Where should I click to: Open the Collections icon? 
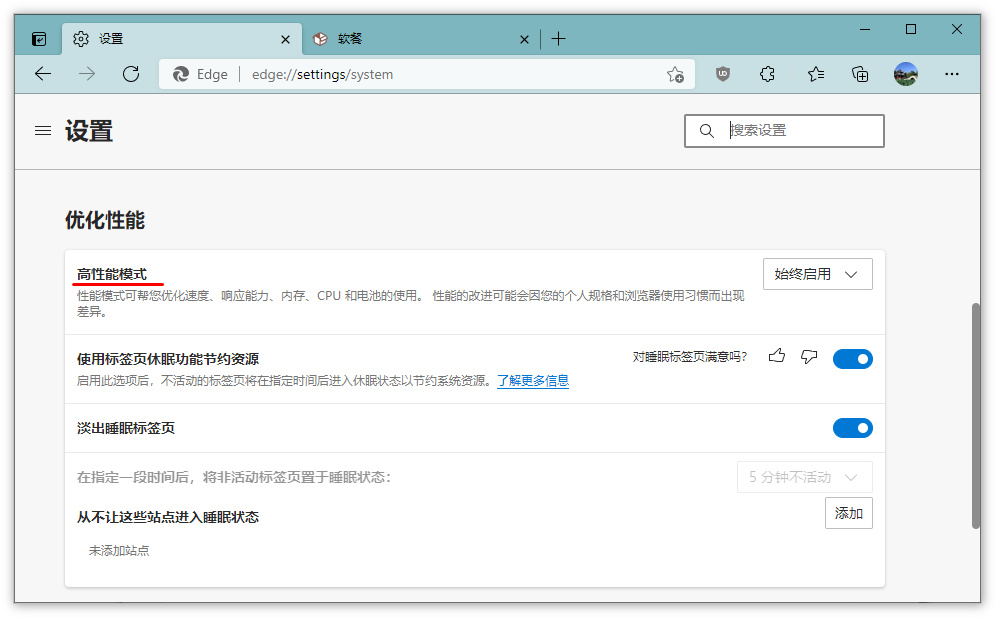pos(860,74)
